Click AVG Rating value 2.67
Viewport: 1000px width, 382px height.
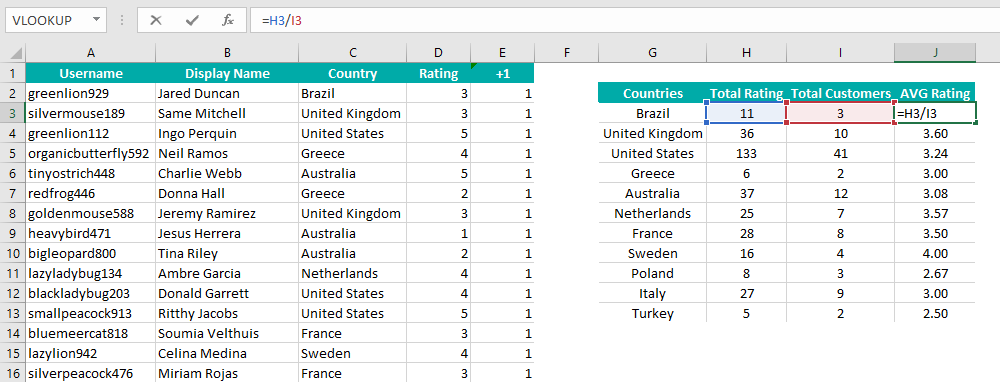point(935,274)
